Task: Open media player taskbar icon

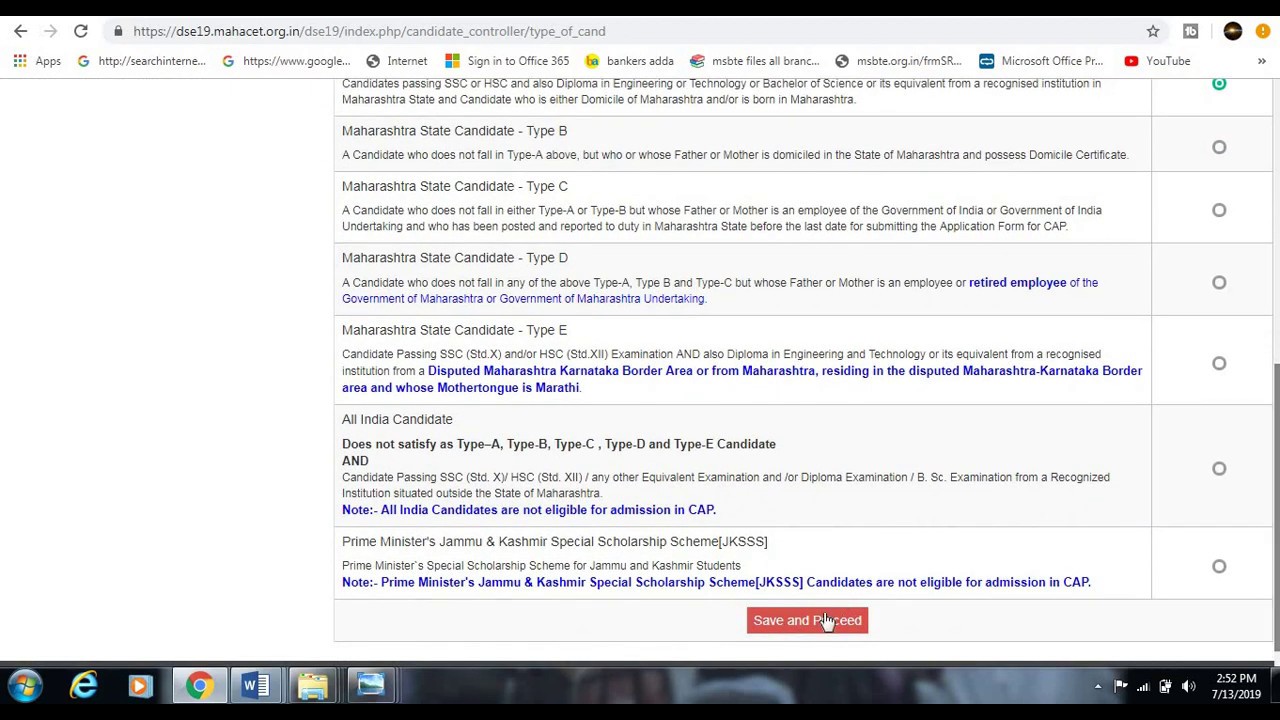Action: pyautogui.click(x=140, y=686)
